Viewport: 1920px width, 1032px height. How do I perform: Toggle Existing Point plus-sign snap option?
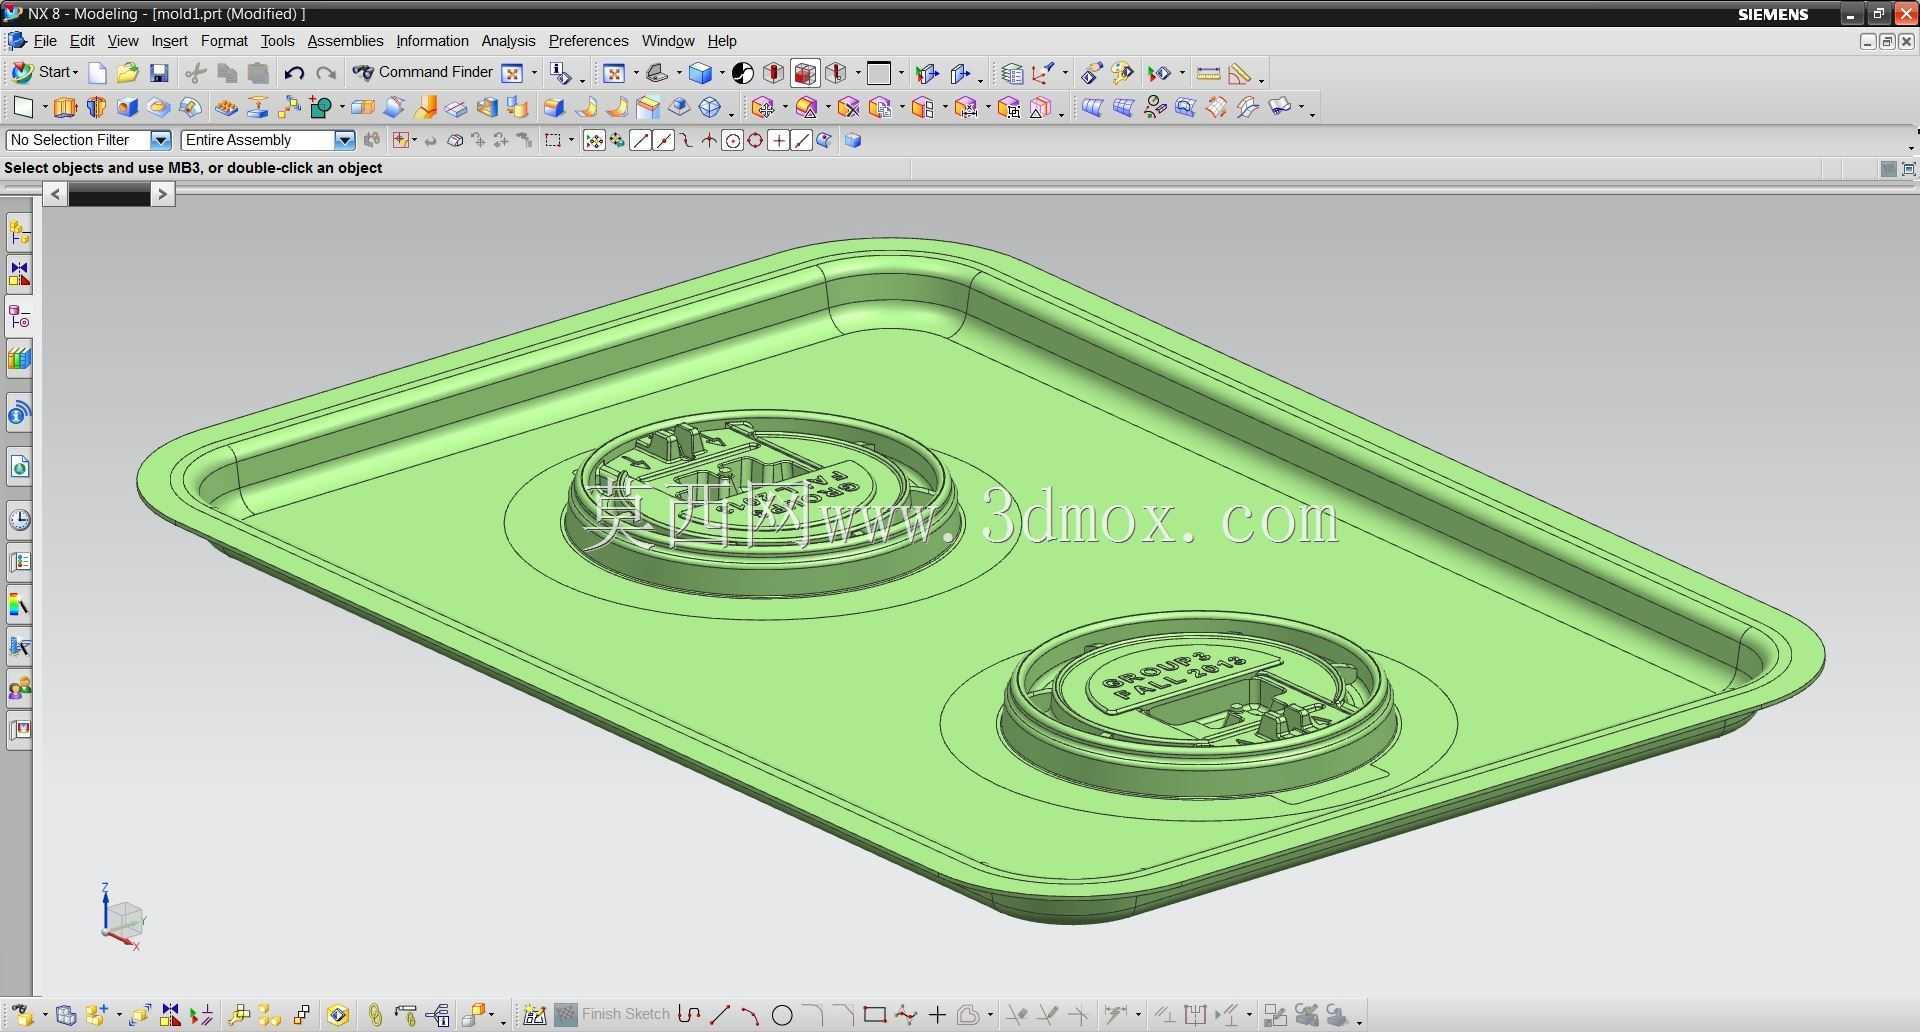click(x=778, y=140)
